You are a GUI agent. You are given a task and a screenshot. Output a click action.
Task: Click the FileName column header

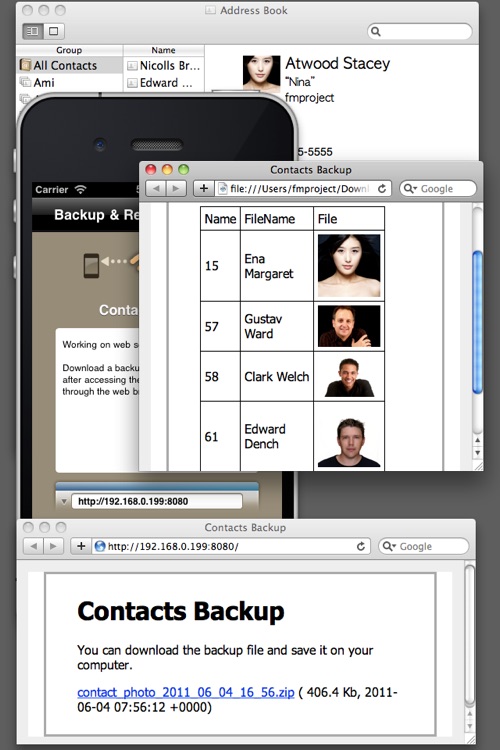pos(277,219)
